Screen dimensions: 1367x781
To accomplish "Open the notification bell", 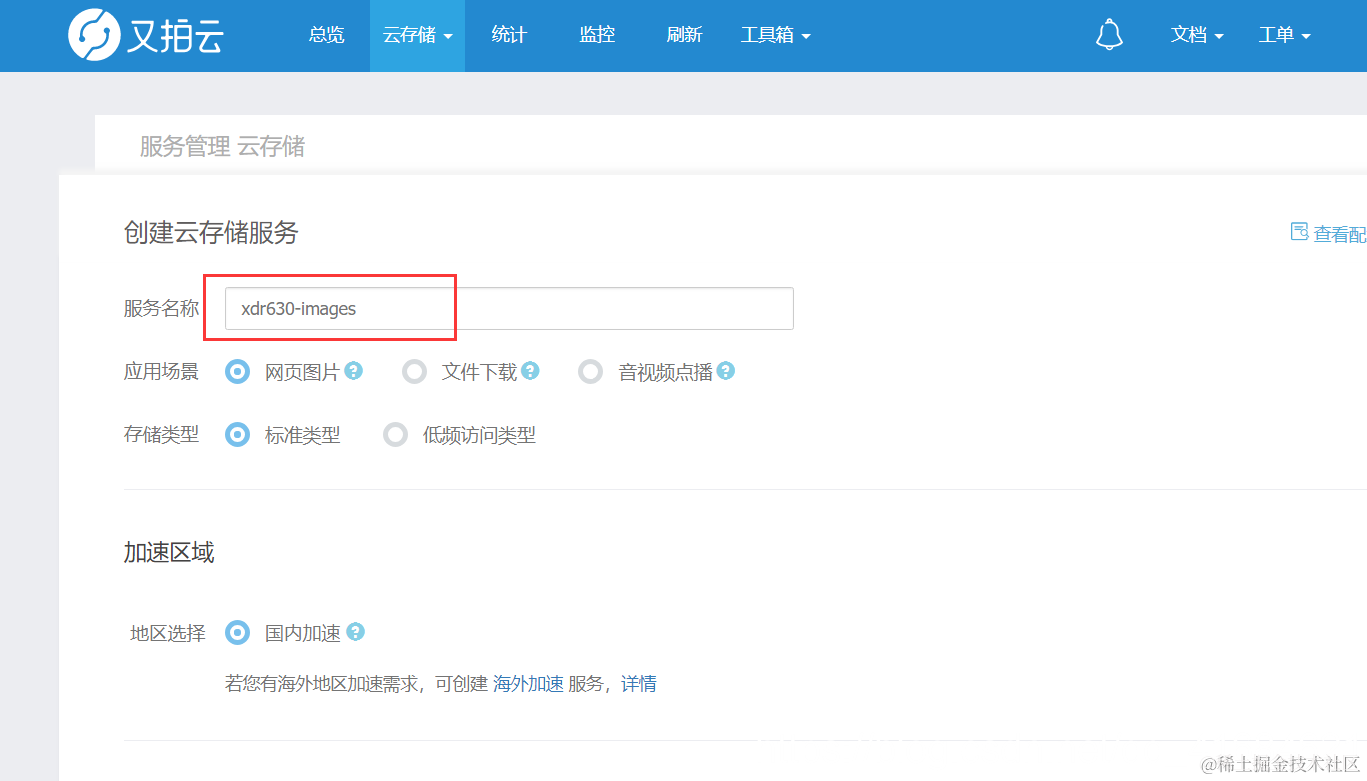I will point(1109,35).
